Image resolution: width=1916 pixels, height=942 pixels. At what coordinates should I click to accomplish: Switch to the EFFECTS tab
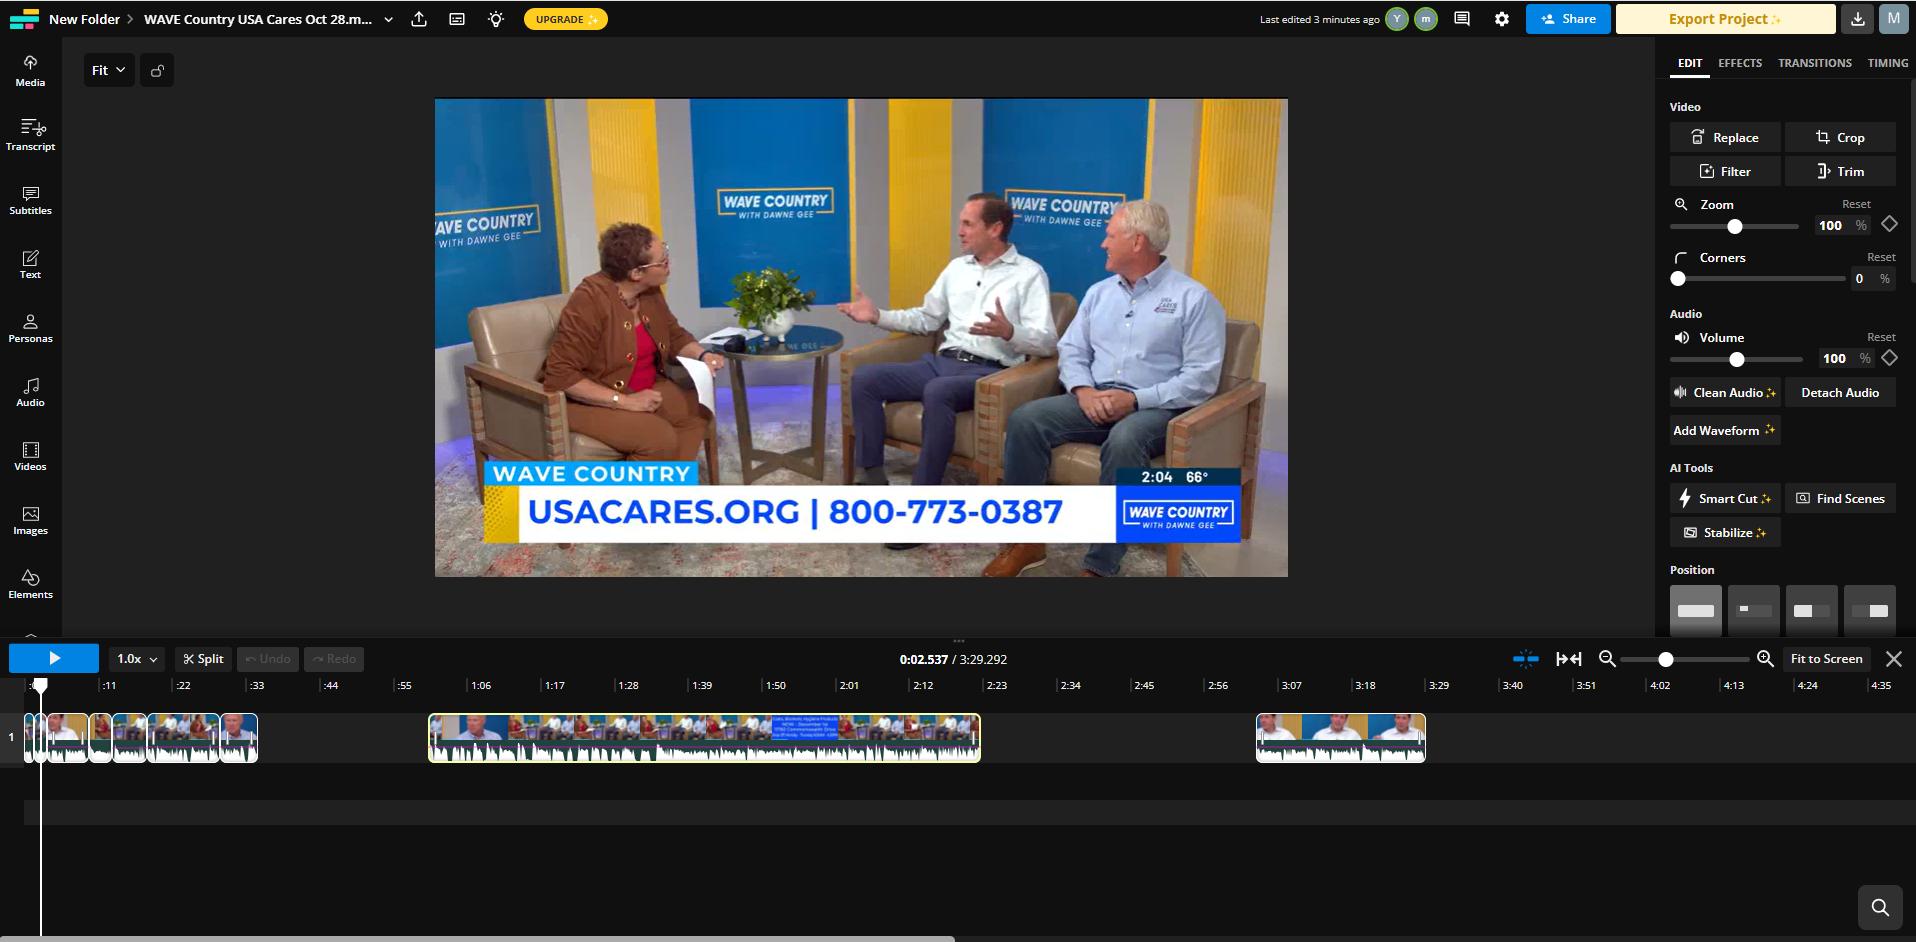[x=1740, y=63]
